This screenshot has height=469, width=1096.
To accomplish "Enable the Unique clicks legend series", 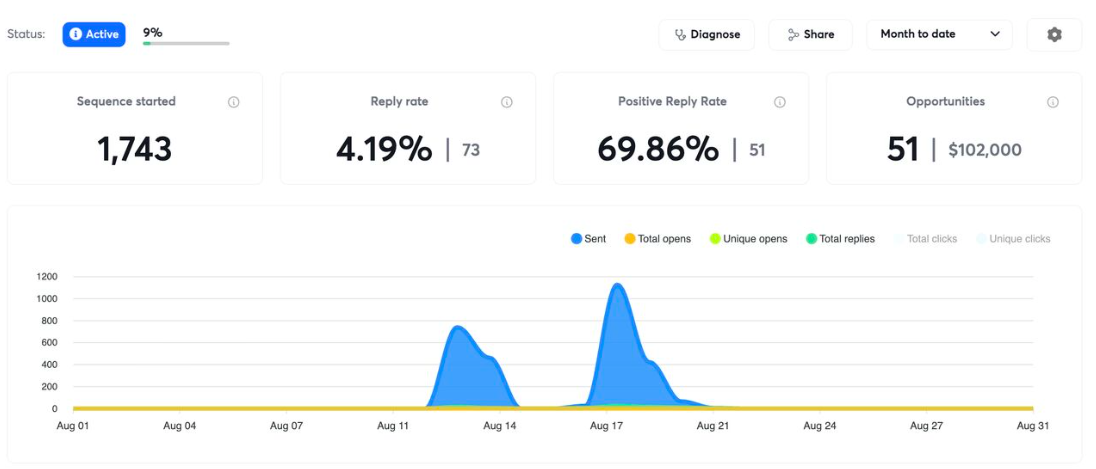I will click(x=1012, y=239).
